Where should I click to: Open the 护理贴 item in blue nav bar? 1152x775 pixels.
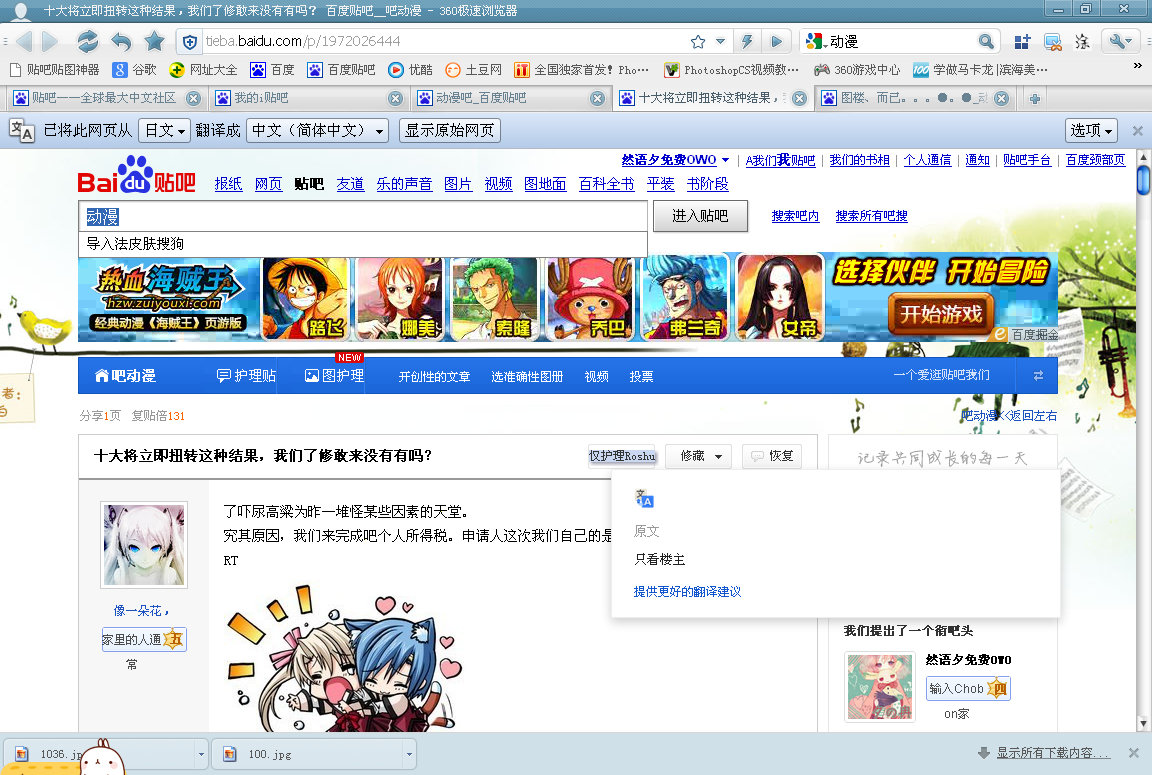click(x=246, y=376)
